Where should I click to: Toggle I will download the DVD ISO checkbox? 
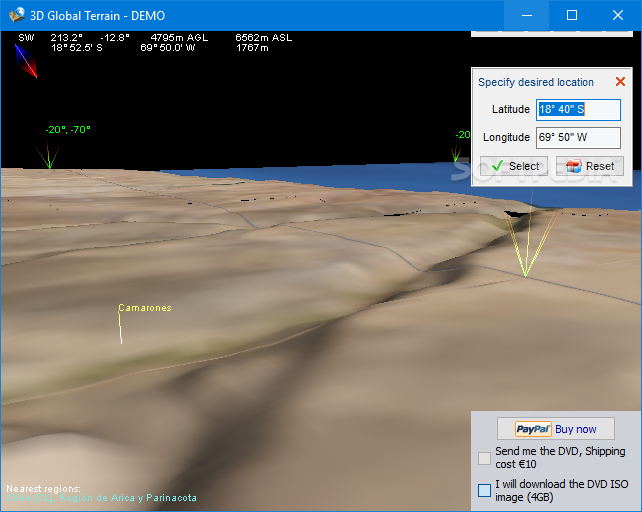tap(484, 490)
